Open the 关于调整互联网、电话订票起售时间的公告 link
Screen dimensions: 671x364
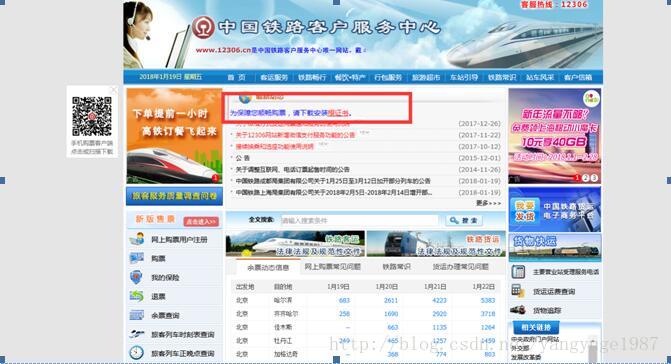pyautogui.click(x=293, y=169)
